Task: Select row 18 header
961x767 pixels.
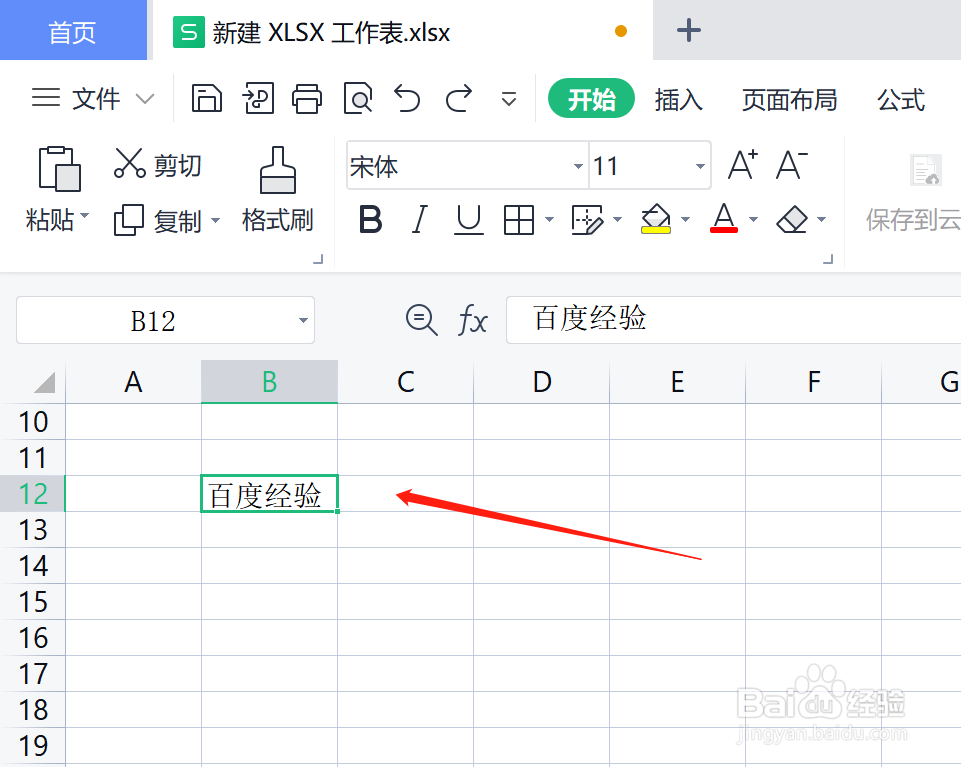Action: (32, 710)
